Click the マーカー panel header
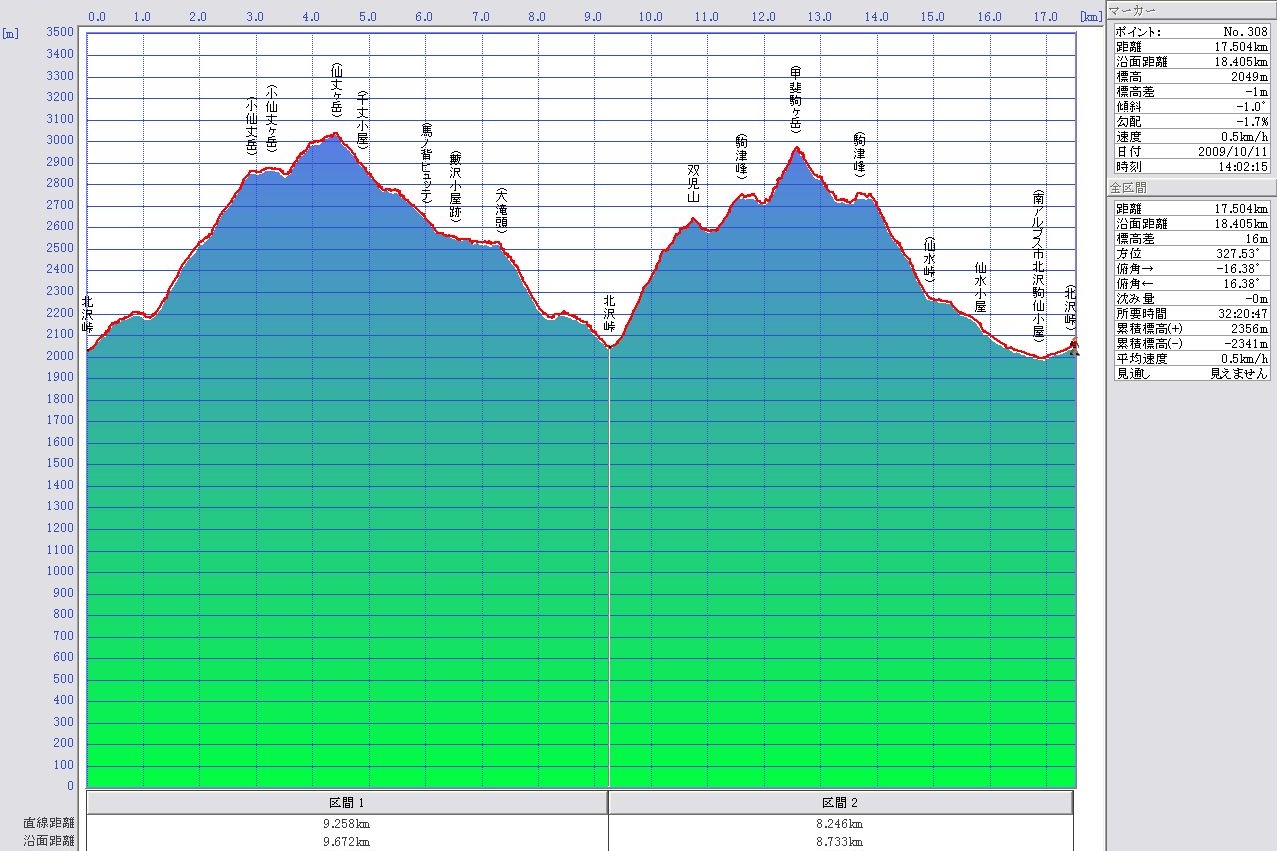Screen dimensions: 1277x851 pos(1191,11)
